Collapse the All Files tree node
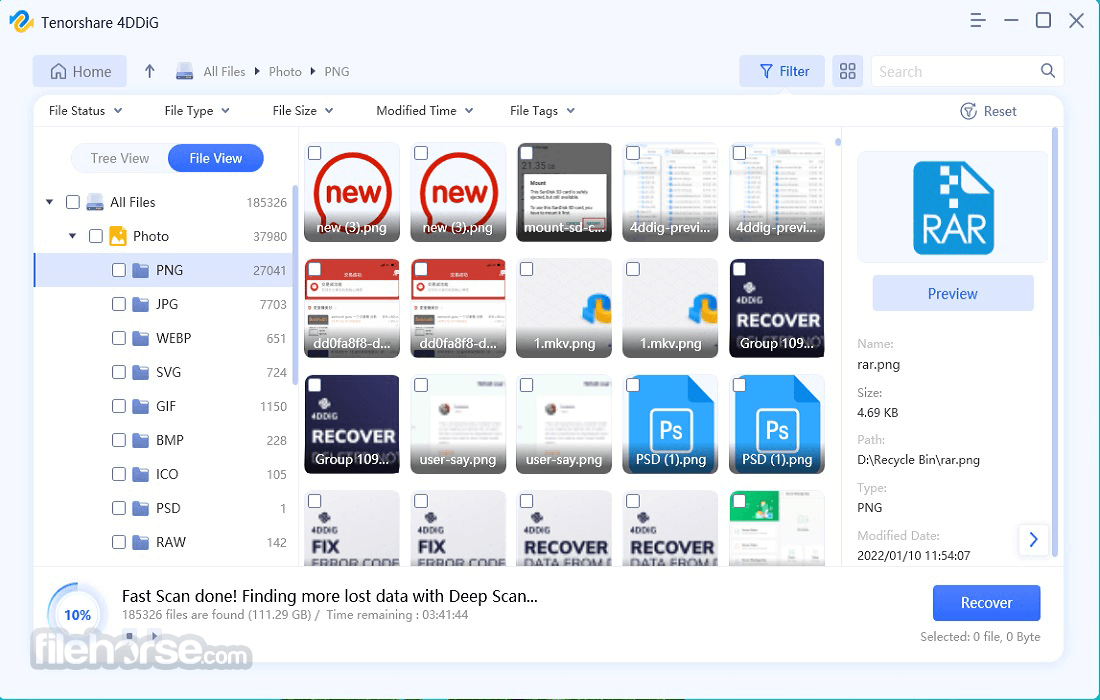Image resolution: width=1100 pixels, height=700 pixels. click(x=49, y=202)
